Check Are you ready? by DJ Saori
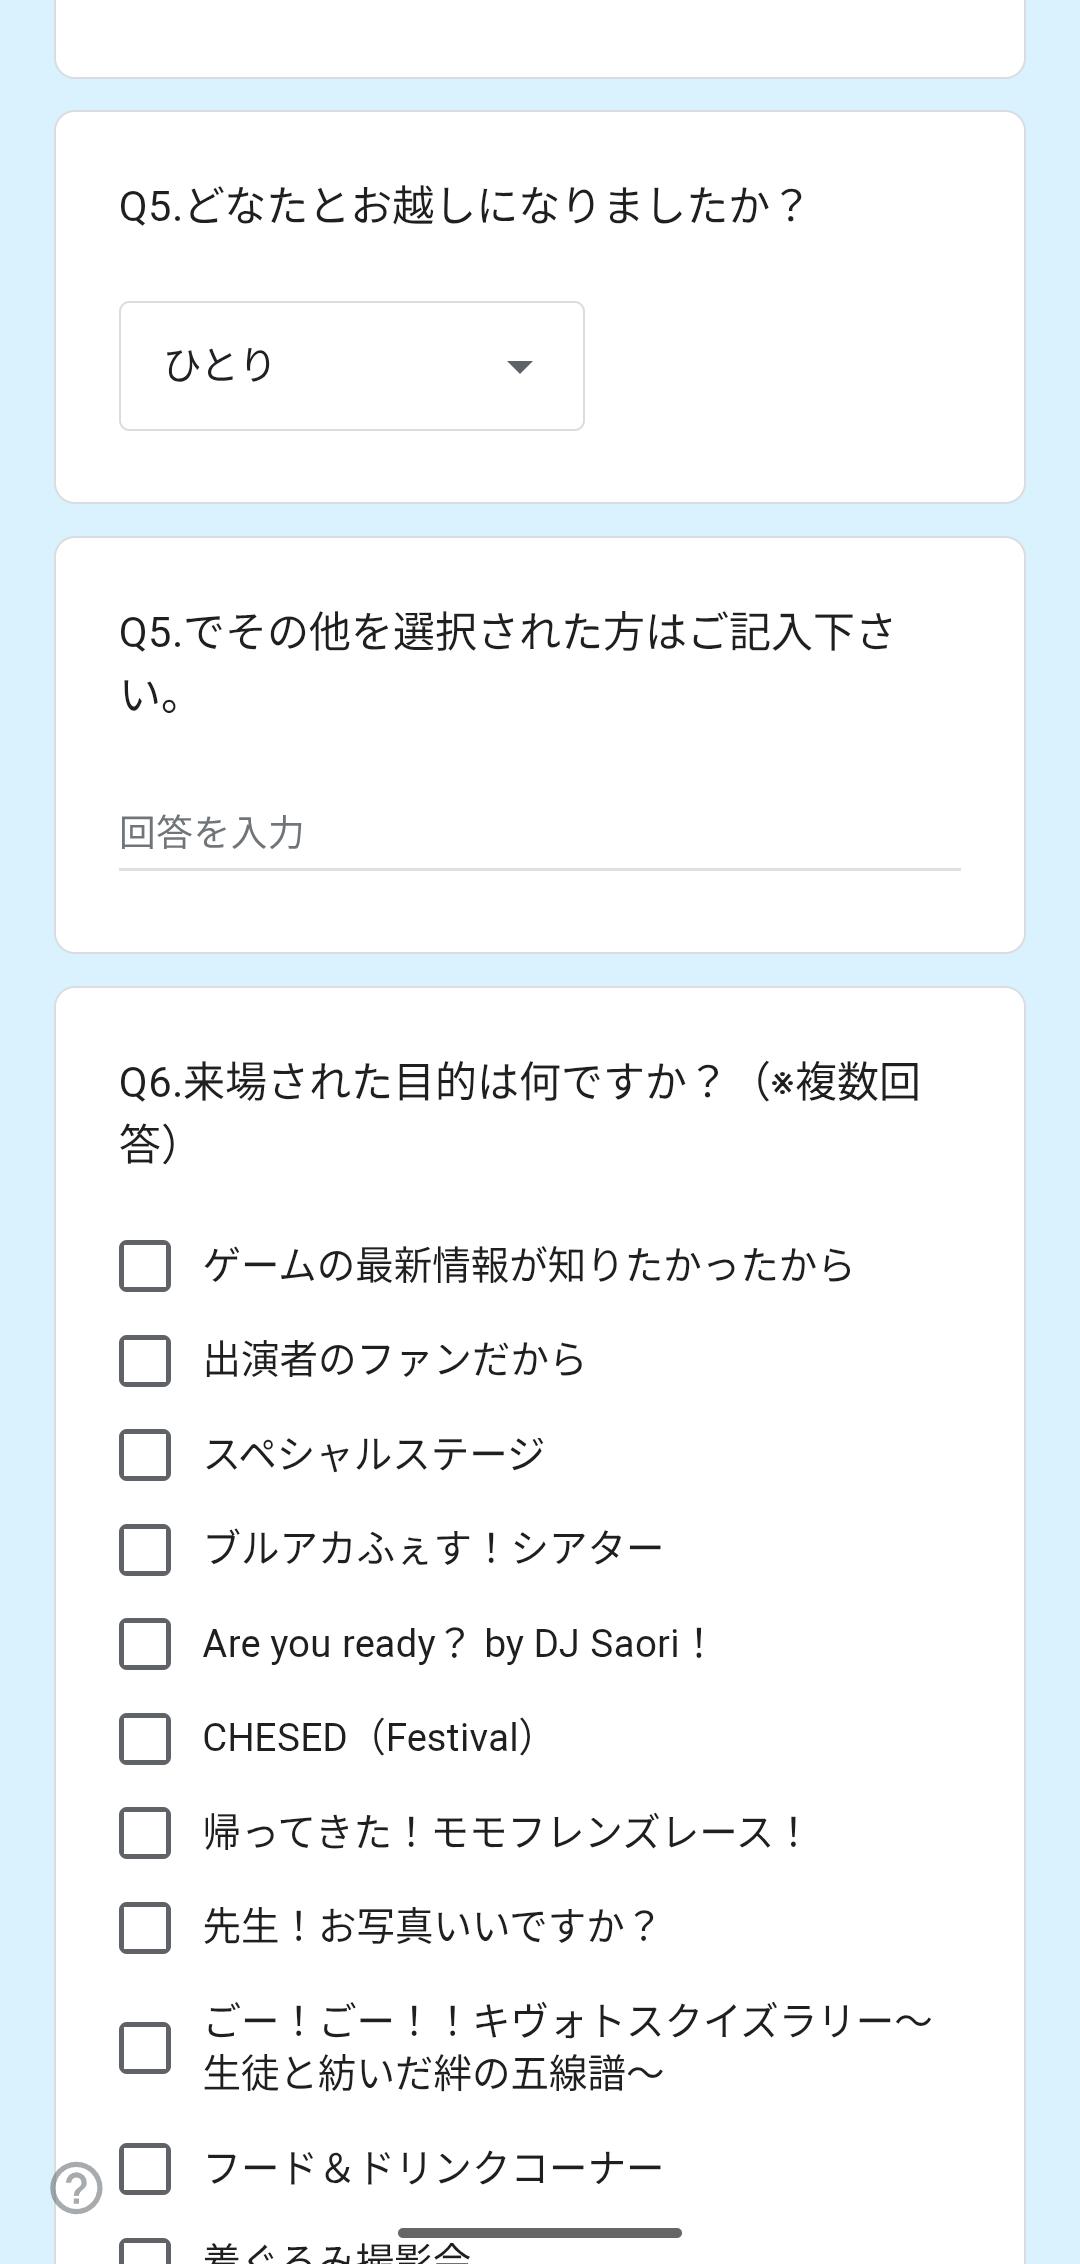This screenshot has width=1080, height=2264. (145, 1644)
